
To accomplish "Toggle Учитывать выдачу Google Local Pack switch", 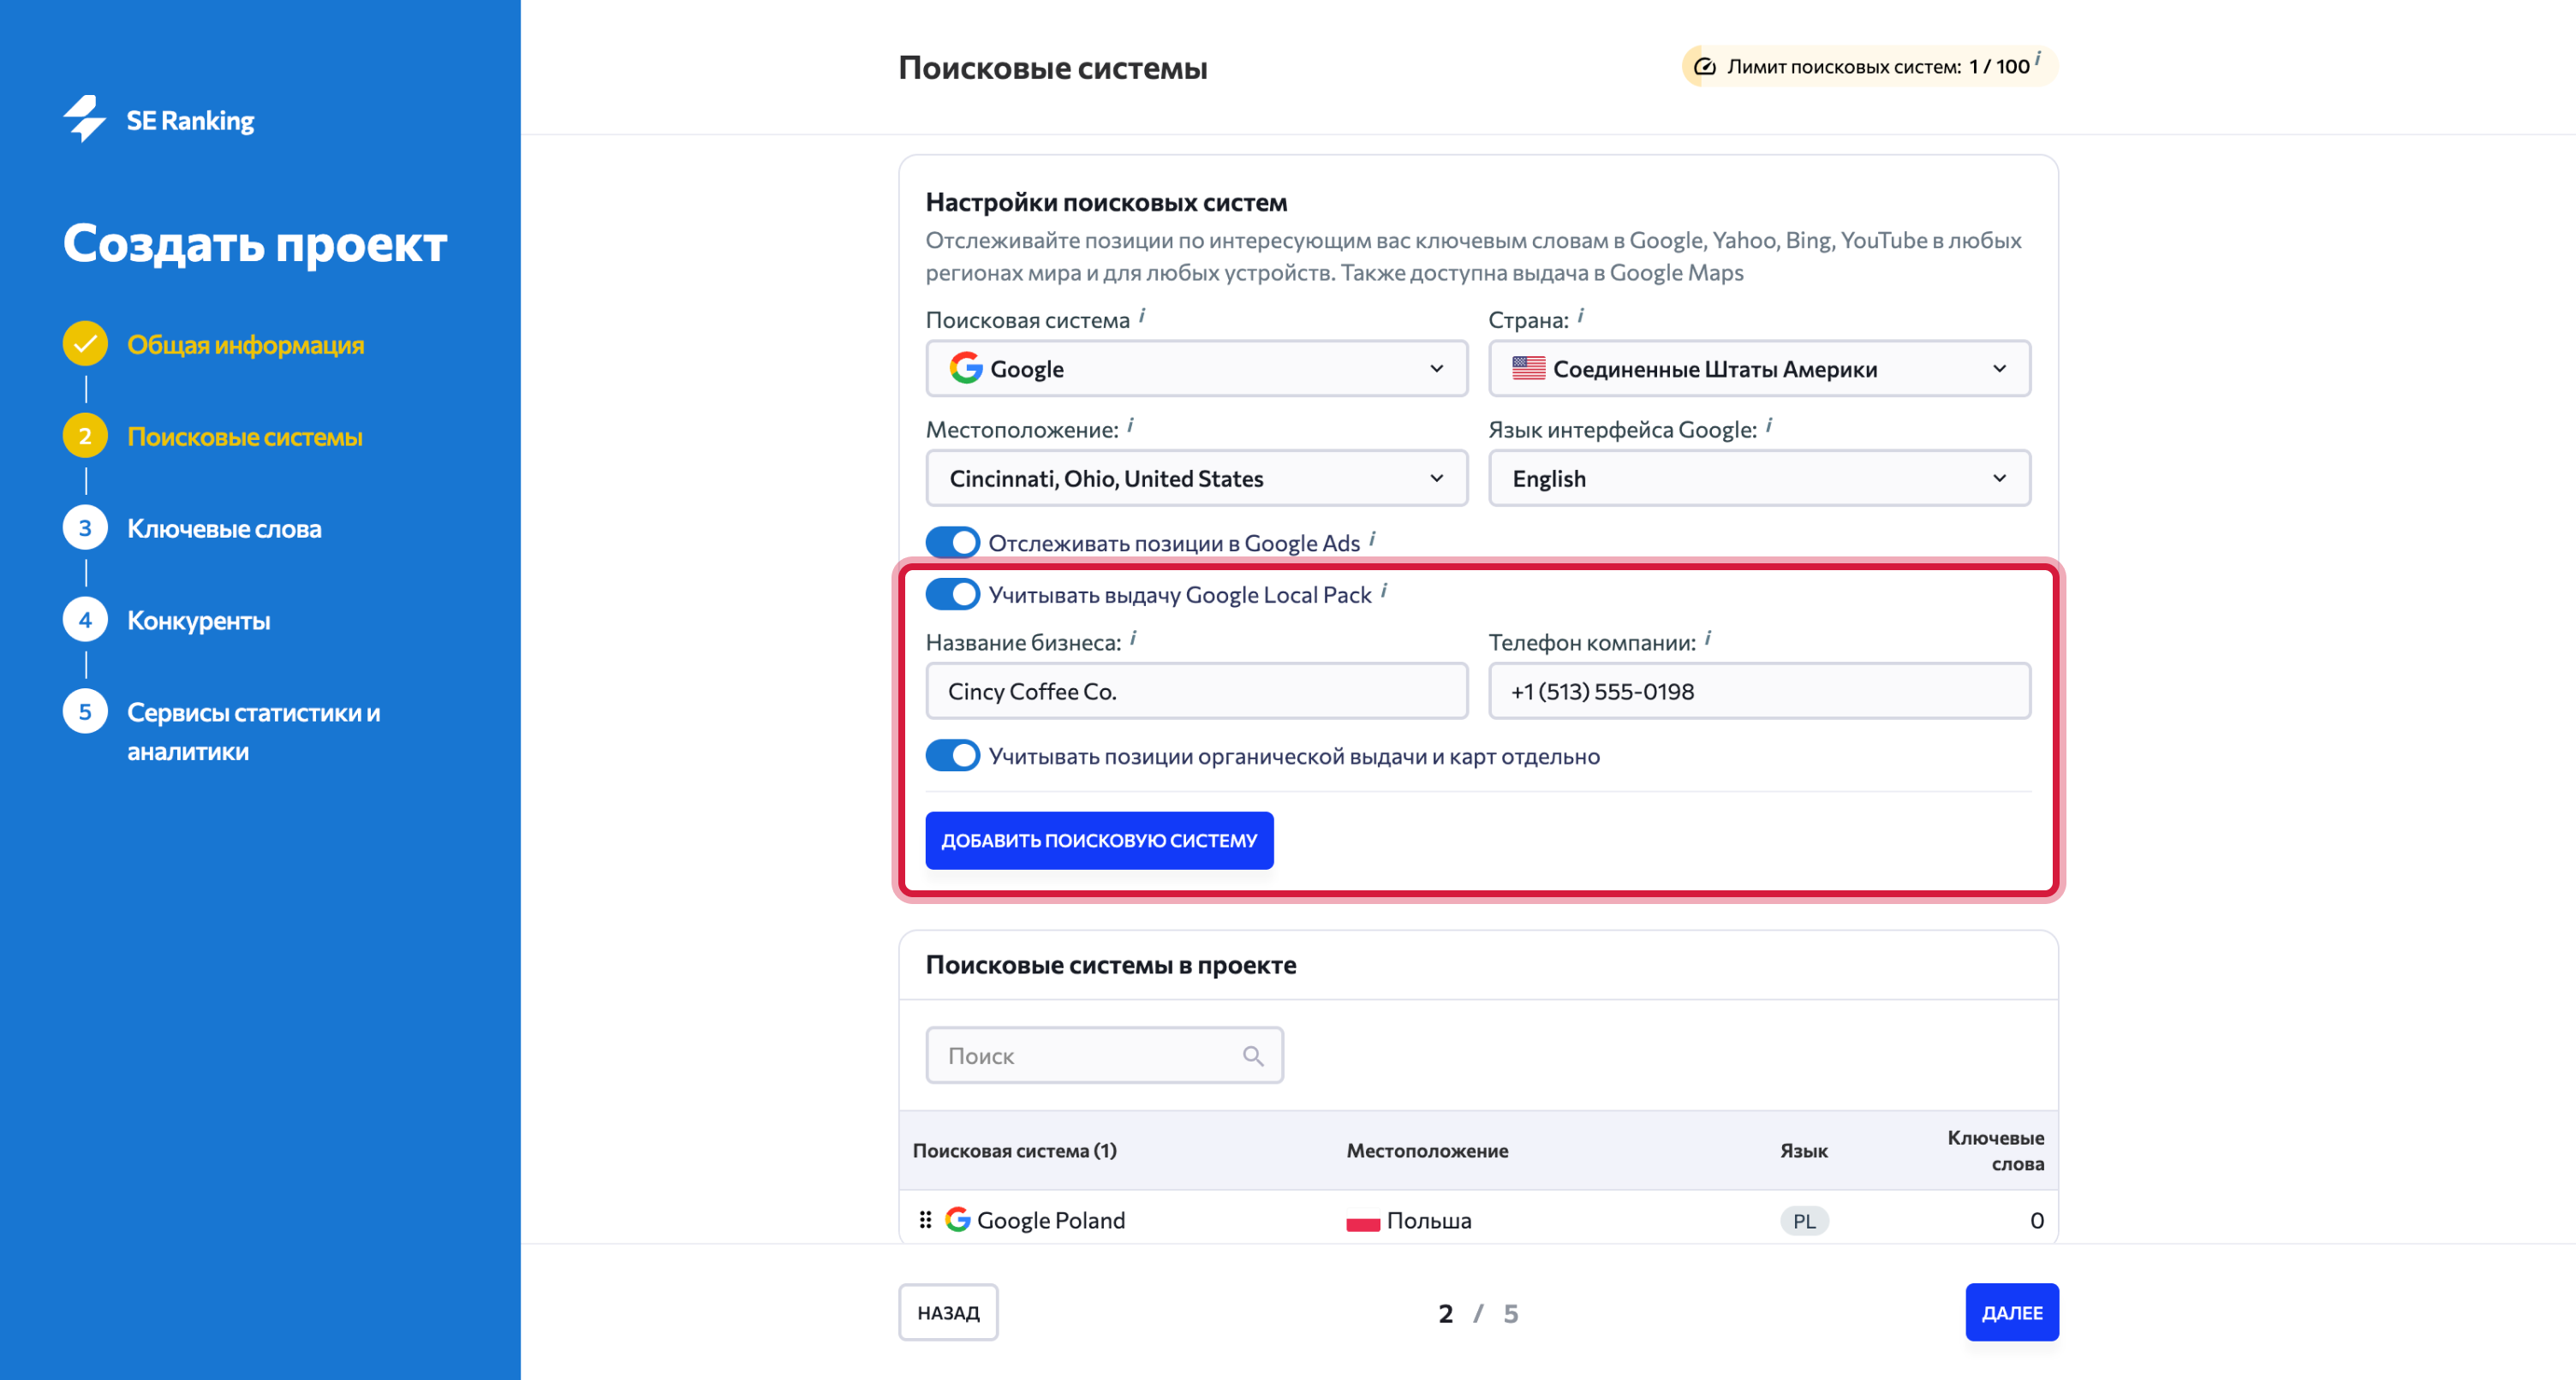I will point(952,595).
